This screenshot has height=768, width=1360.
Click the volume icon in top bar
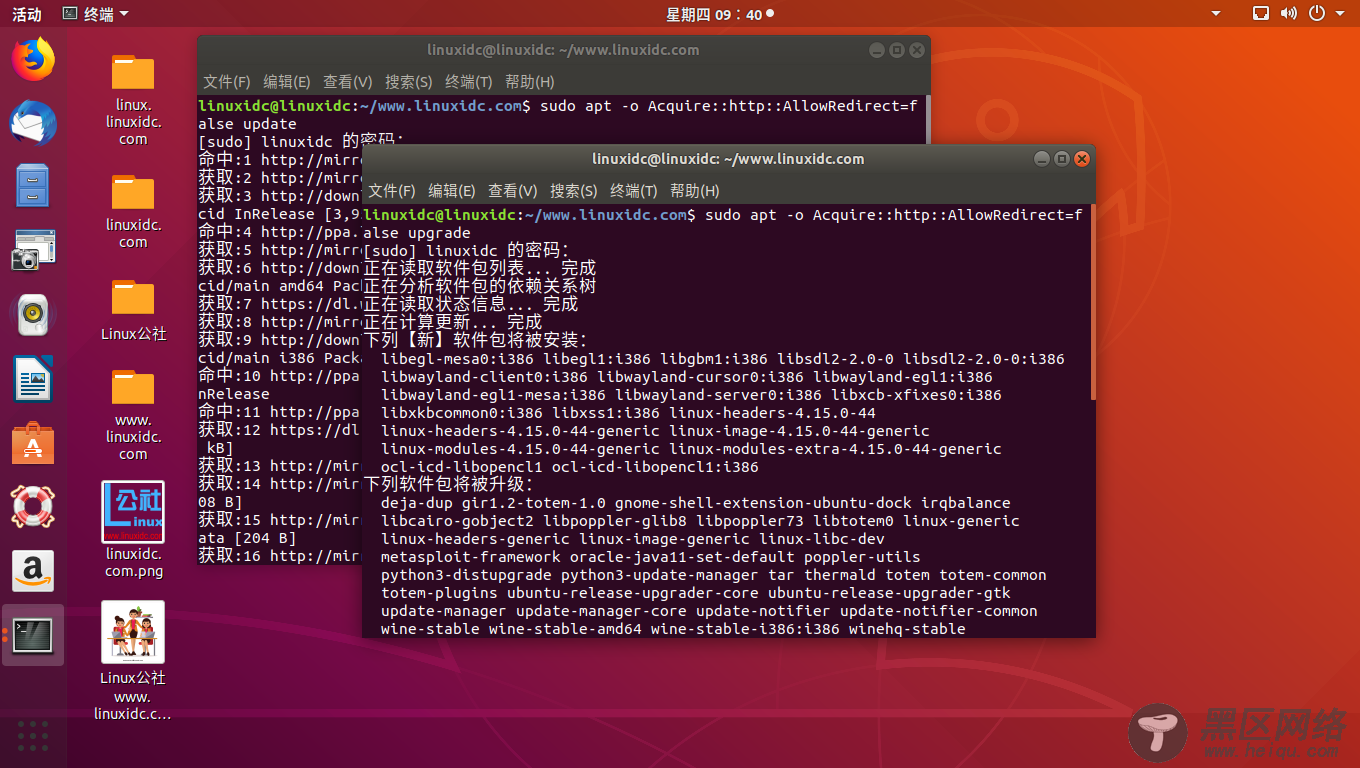click(x=1289, y=14)
